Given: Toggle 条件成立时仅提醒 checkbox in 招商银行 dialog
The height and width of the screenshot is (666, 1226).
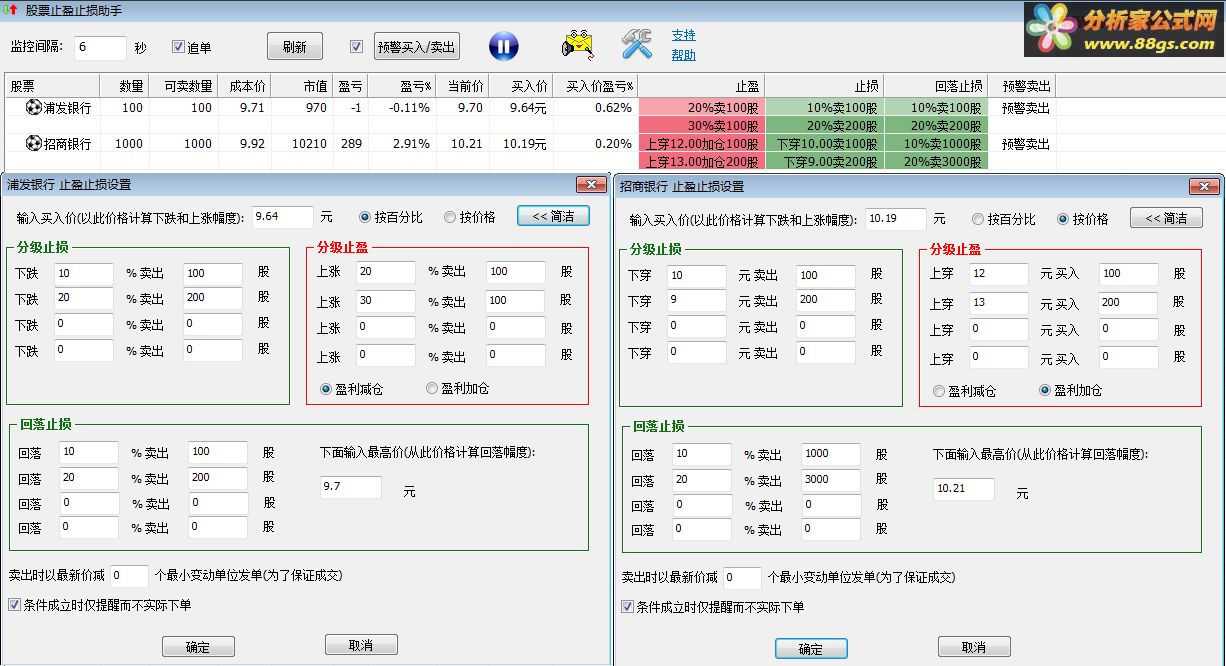Looking at the screenshot, I should point(627,607).
